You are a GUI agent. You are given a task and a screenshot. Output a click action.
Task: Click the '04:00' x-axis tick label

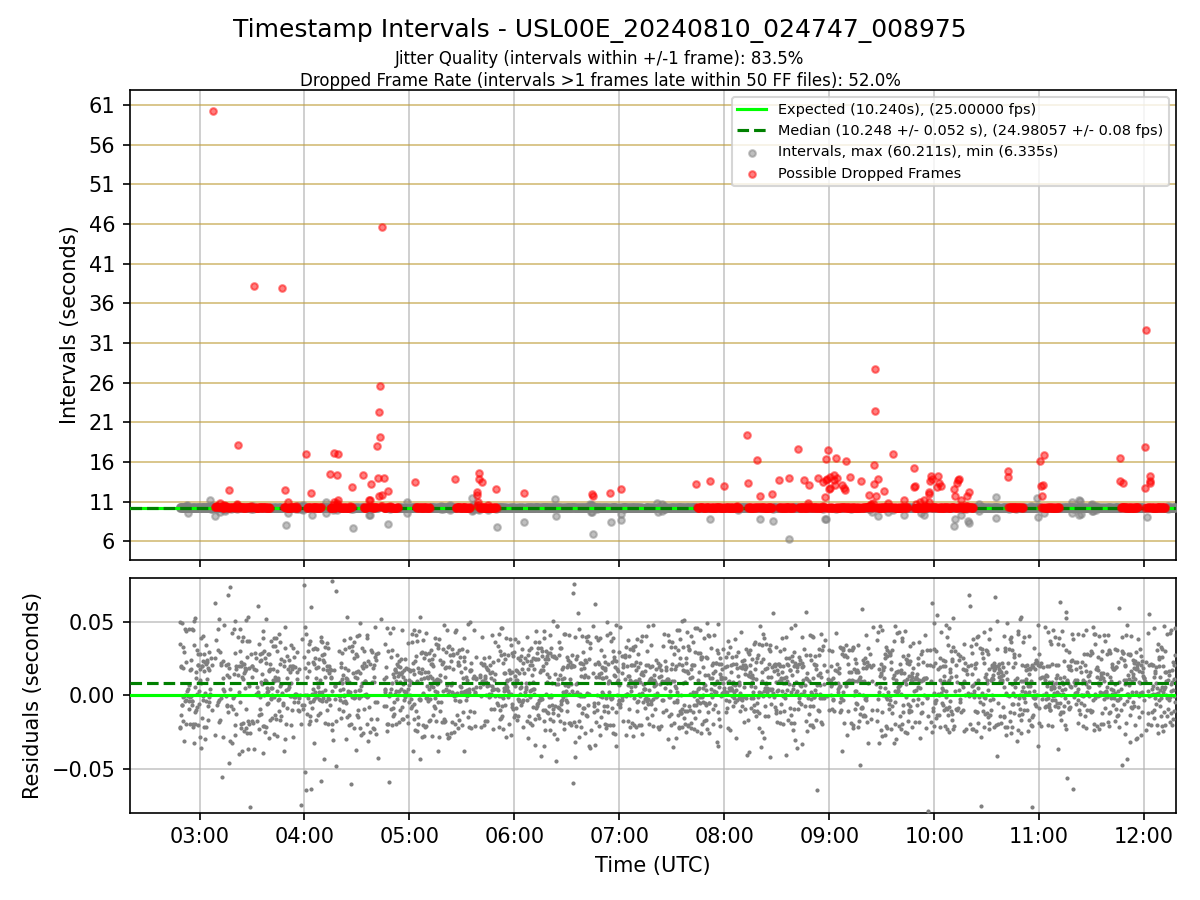tap(304, 834)
